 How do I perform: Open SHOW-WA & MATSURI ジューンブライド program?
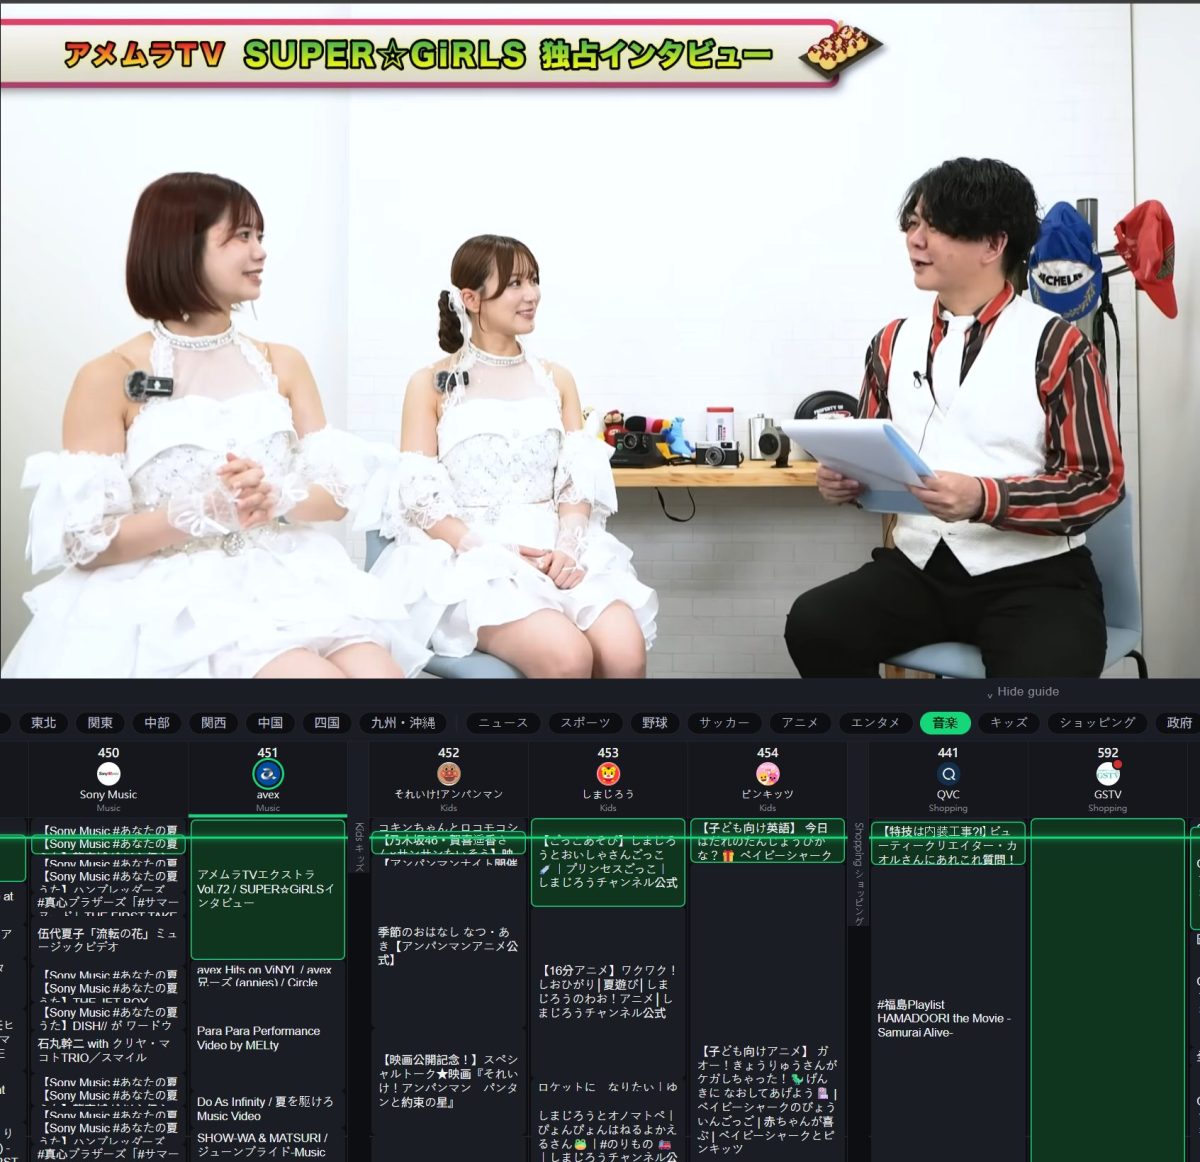(267, 1145)
